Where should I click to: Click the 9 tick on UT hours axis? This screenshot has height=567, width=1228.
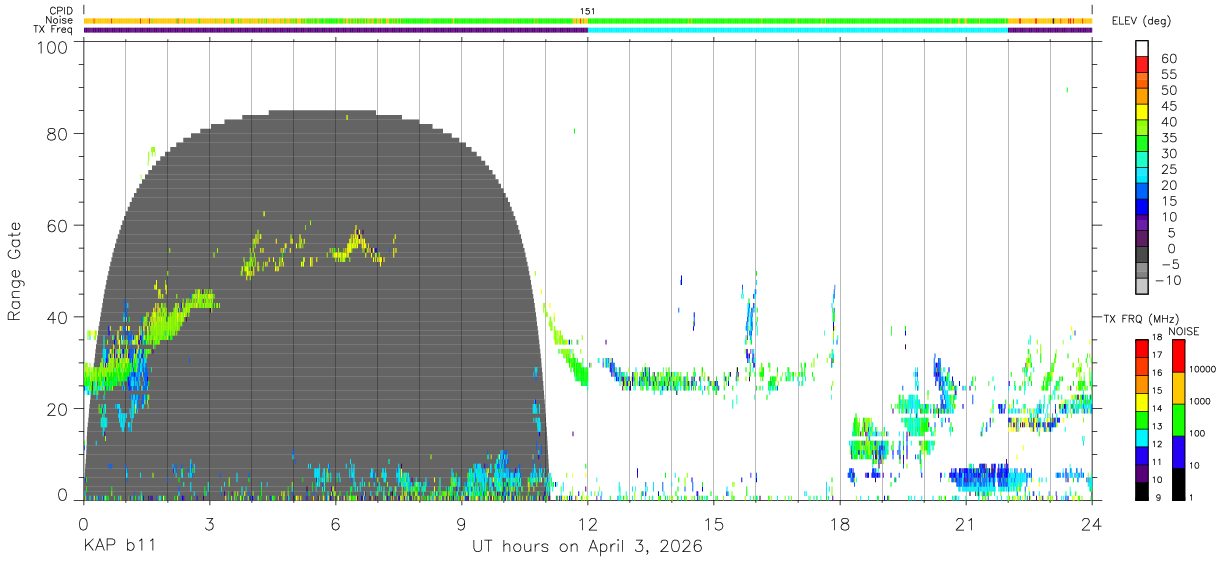point(461,523)
